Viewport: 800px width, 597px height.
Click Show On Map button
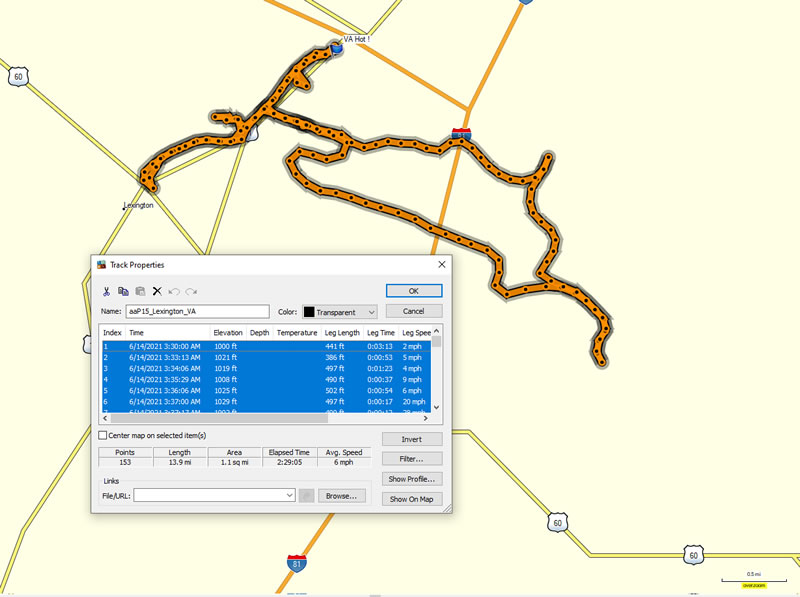412,499
